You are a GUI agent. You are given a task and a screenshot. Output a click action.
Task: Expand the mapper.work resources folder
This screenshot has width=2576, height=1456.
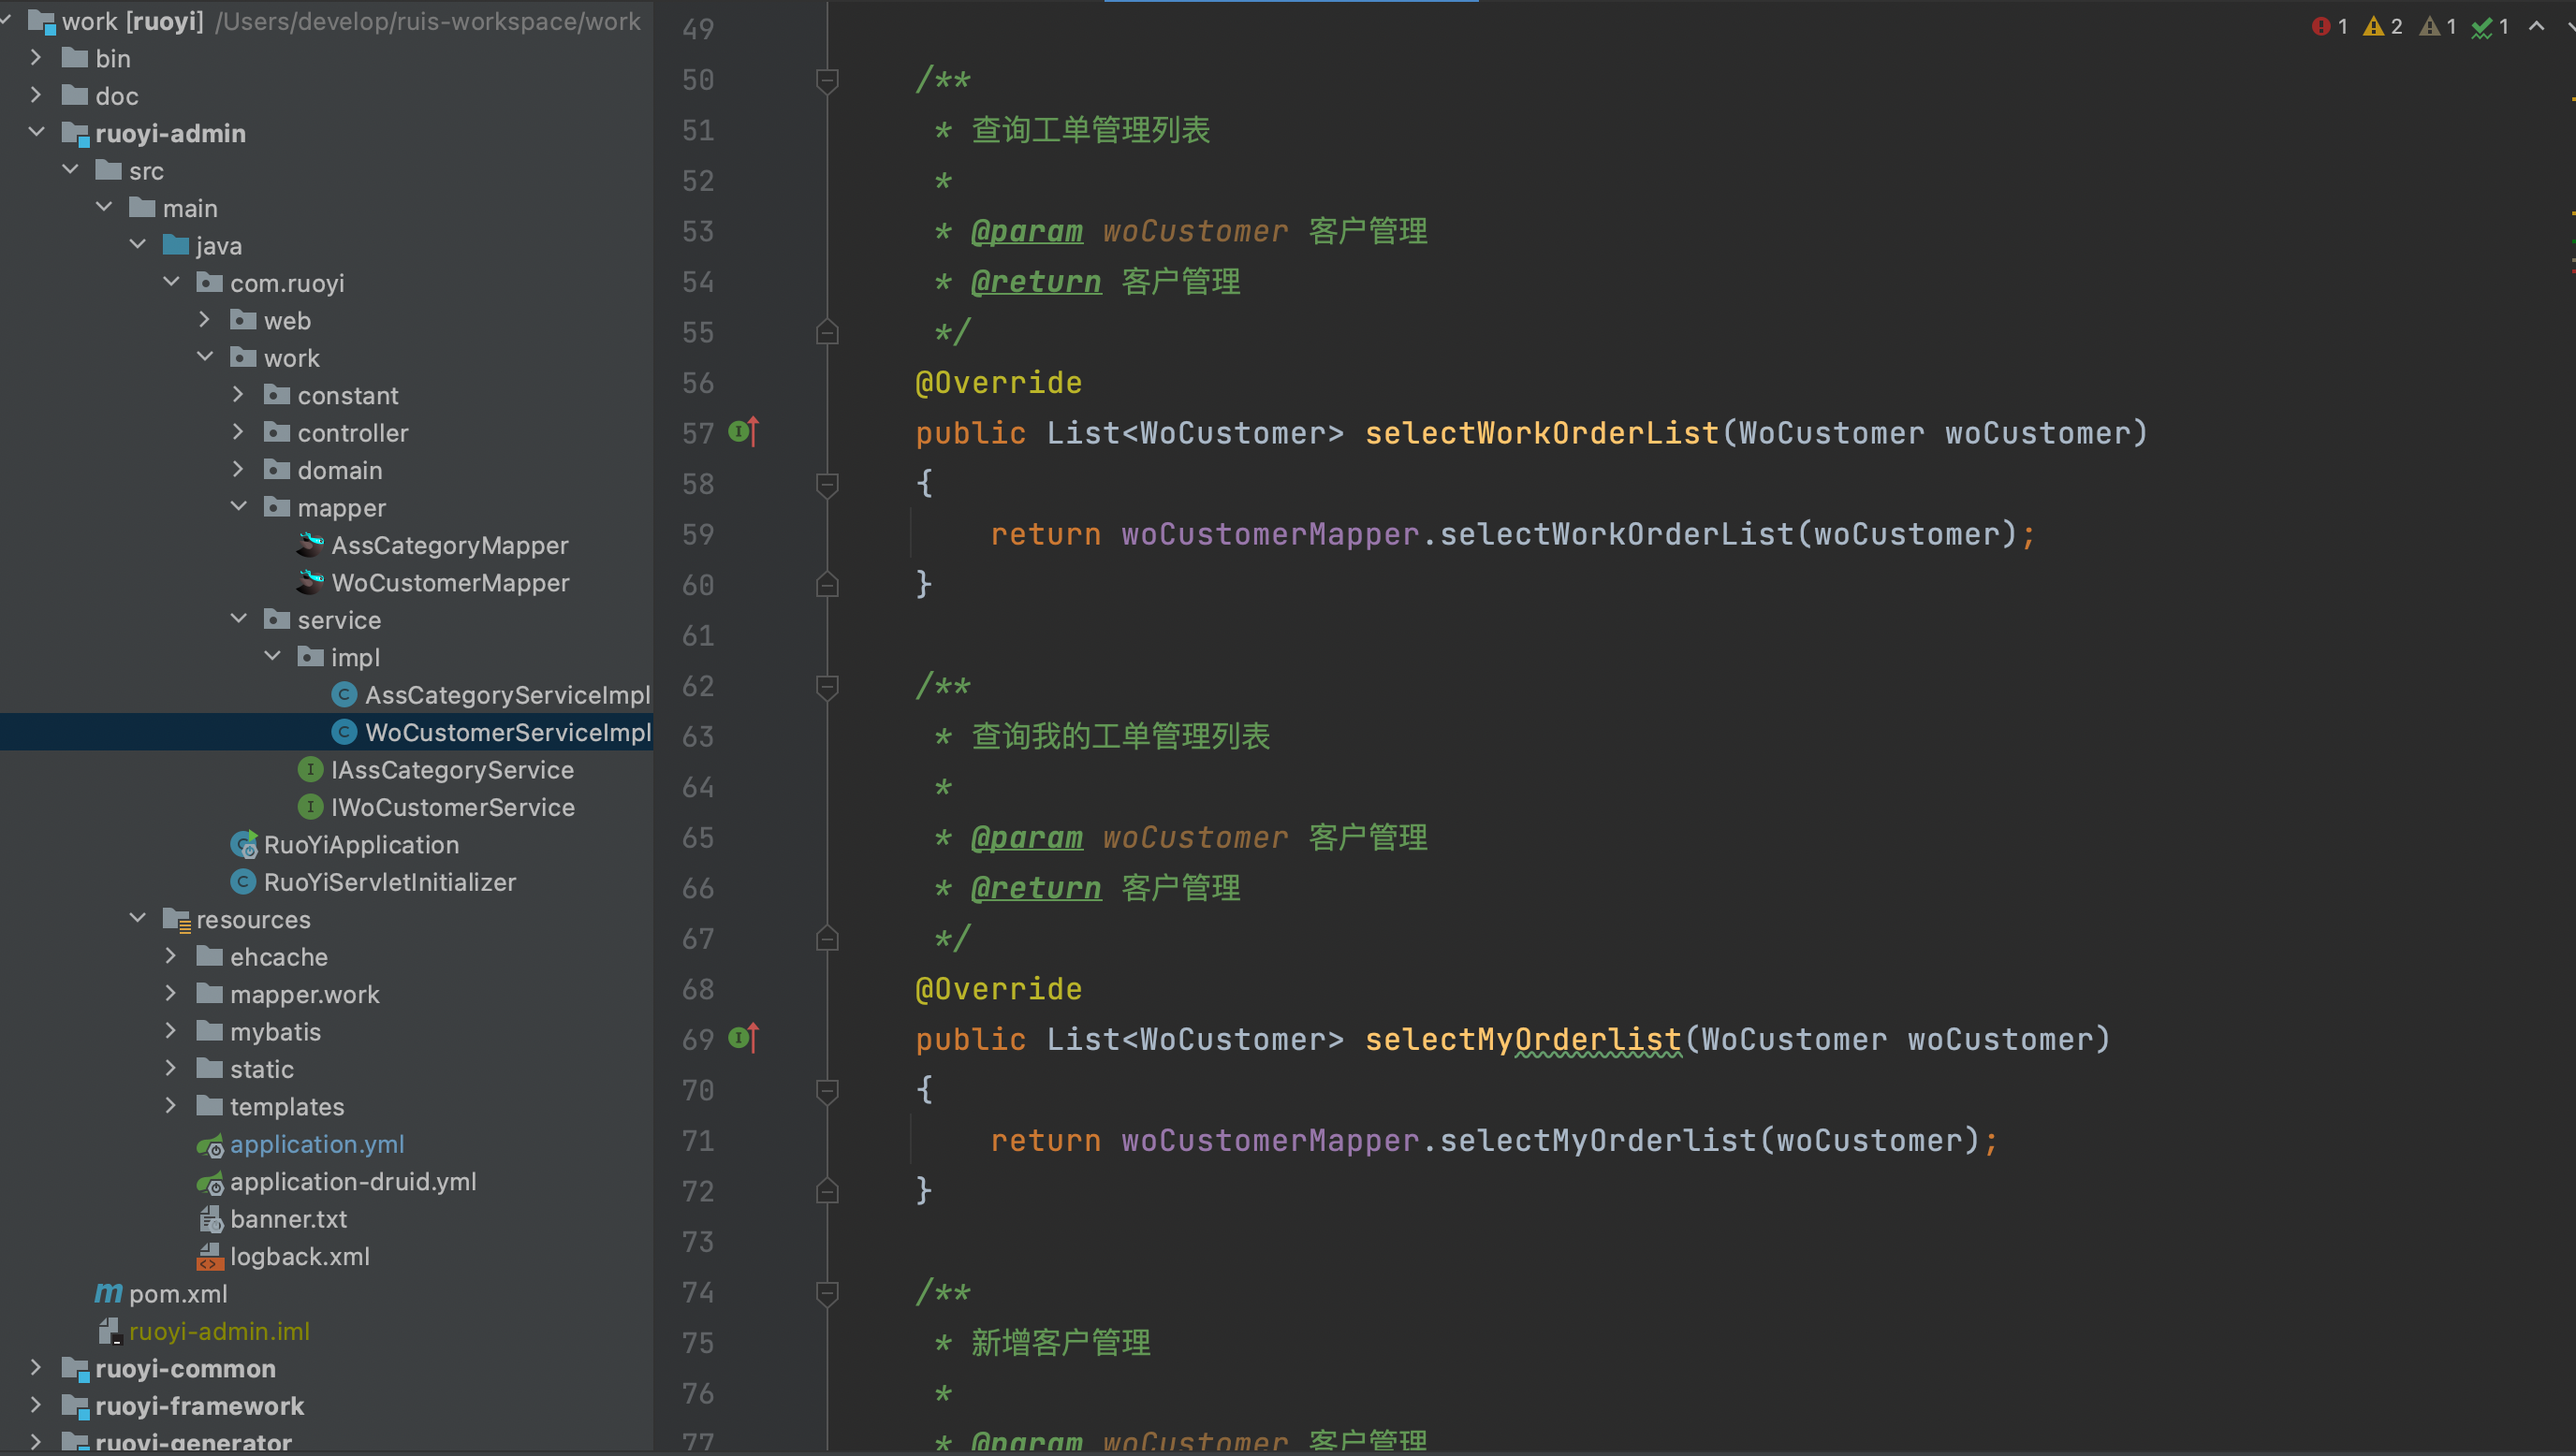171,994
